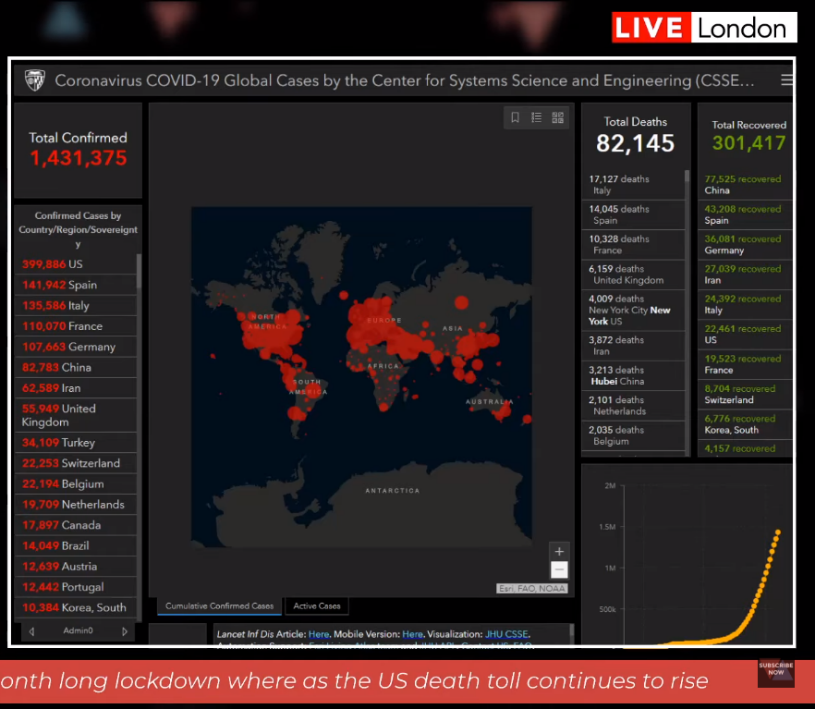This screenshot has width=815, height=709.
Task: Go to previous Admin level with left arrow
Action: [x=32, y=631]
